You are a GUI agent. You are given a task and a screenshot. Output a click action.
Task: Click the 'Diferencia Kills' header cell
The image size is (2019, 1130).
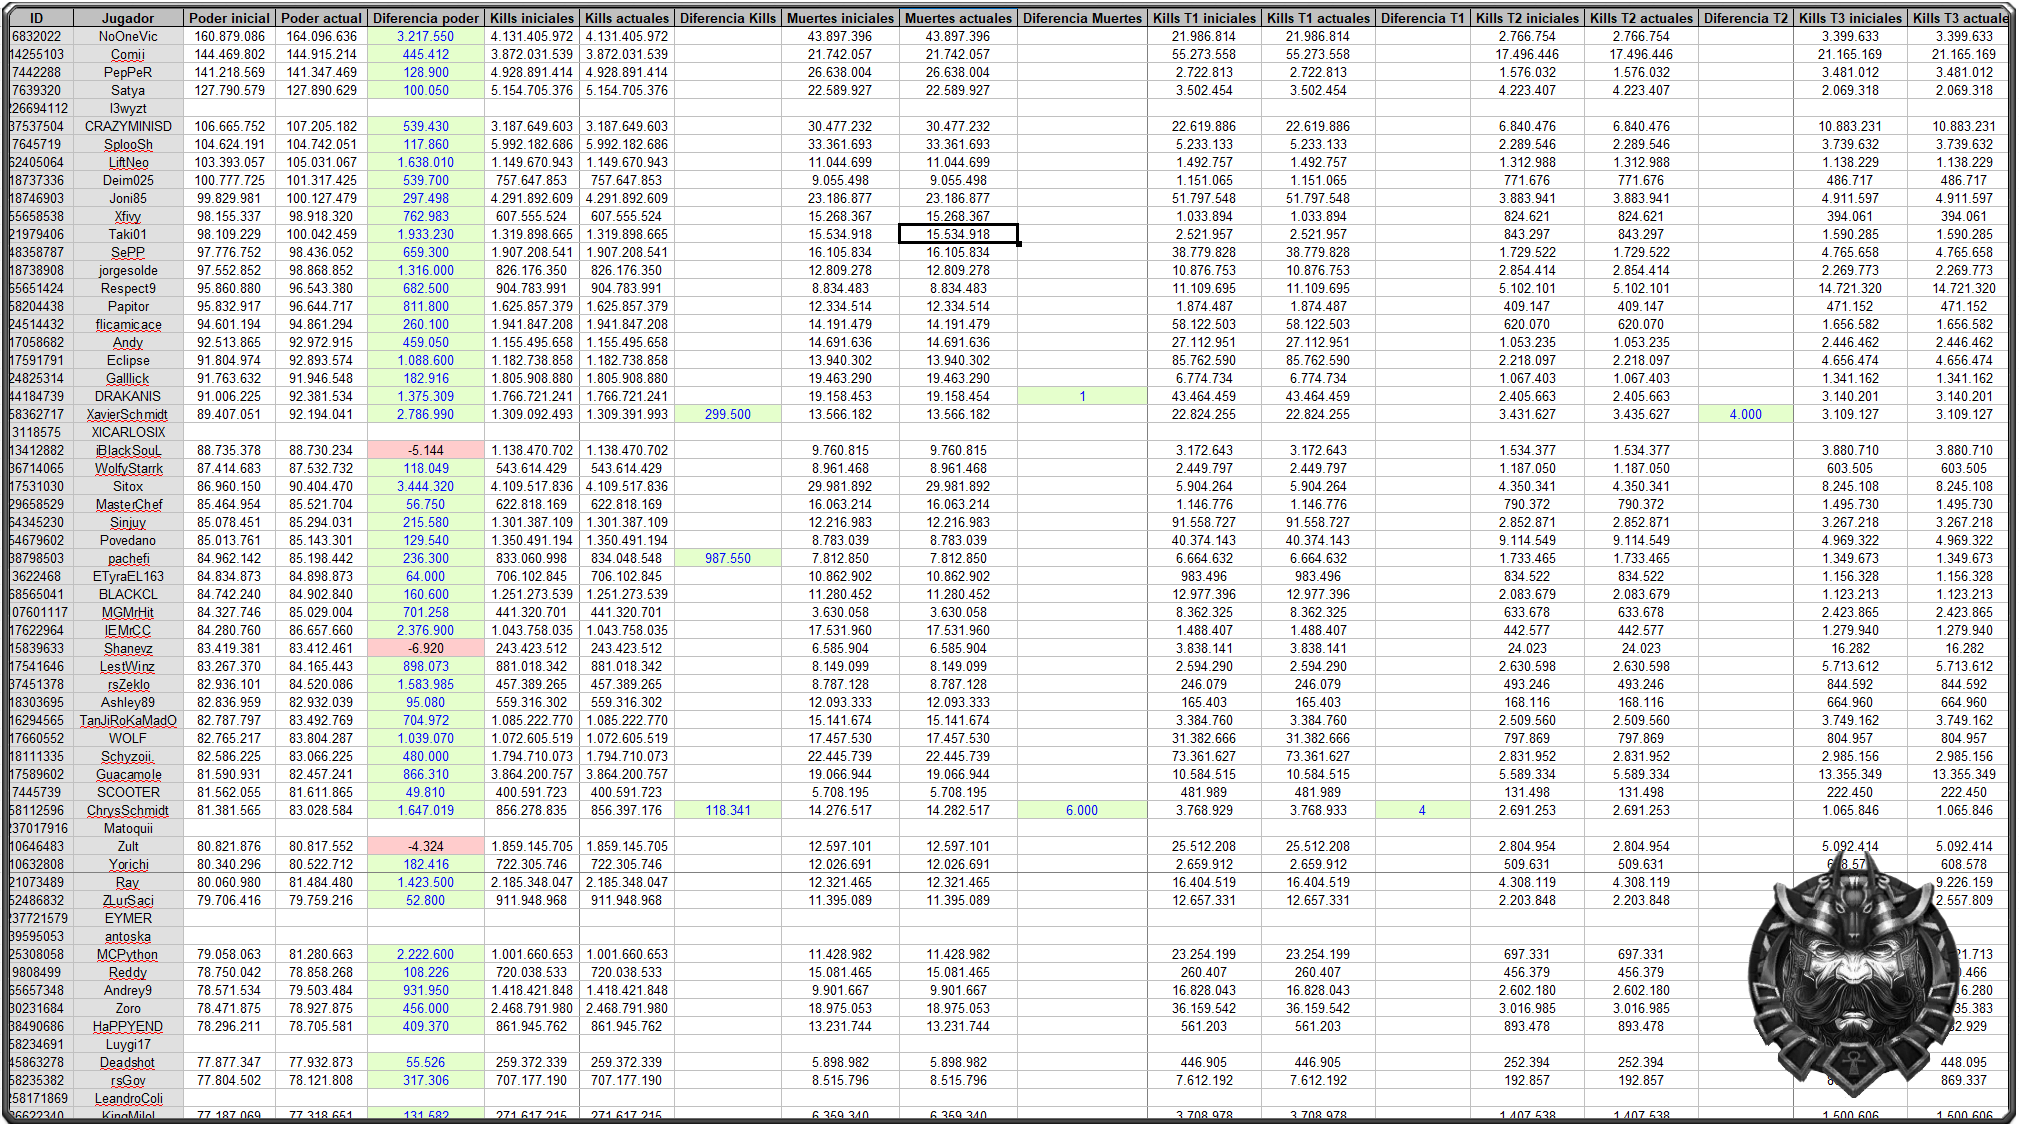(x=728, y=18)
